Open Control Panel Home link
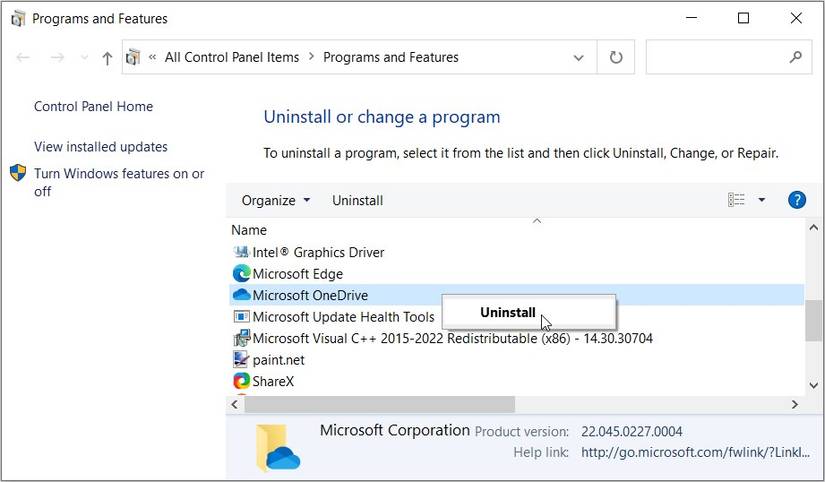Screen dimensions: 825x482 pyautogui.click(x=93, y=107)
